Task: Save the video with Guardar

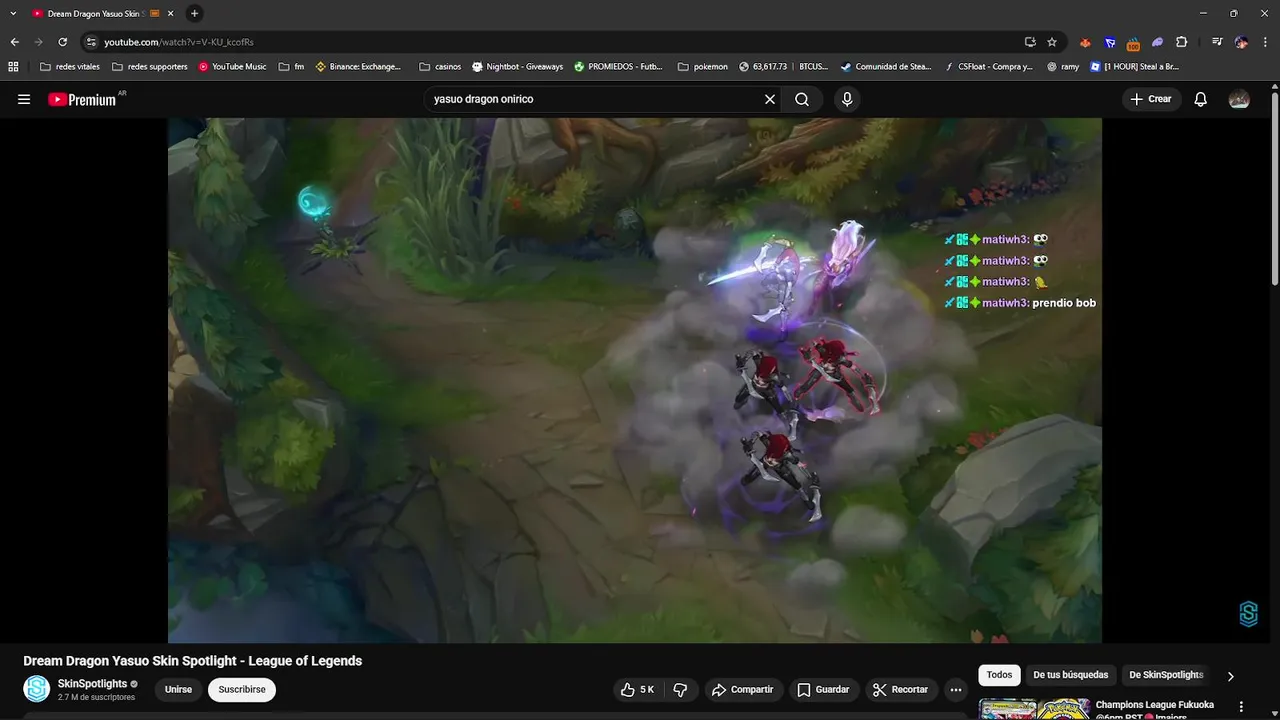Action: (823, 690)
